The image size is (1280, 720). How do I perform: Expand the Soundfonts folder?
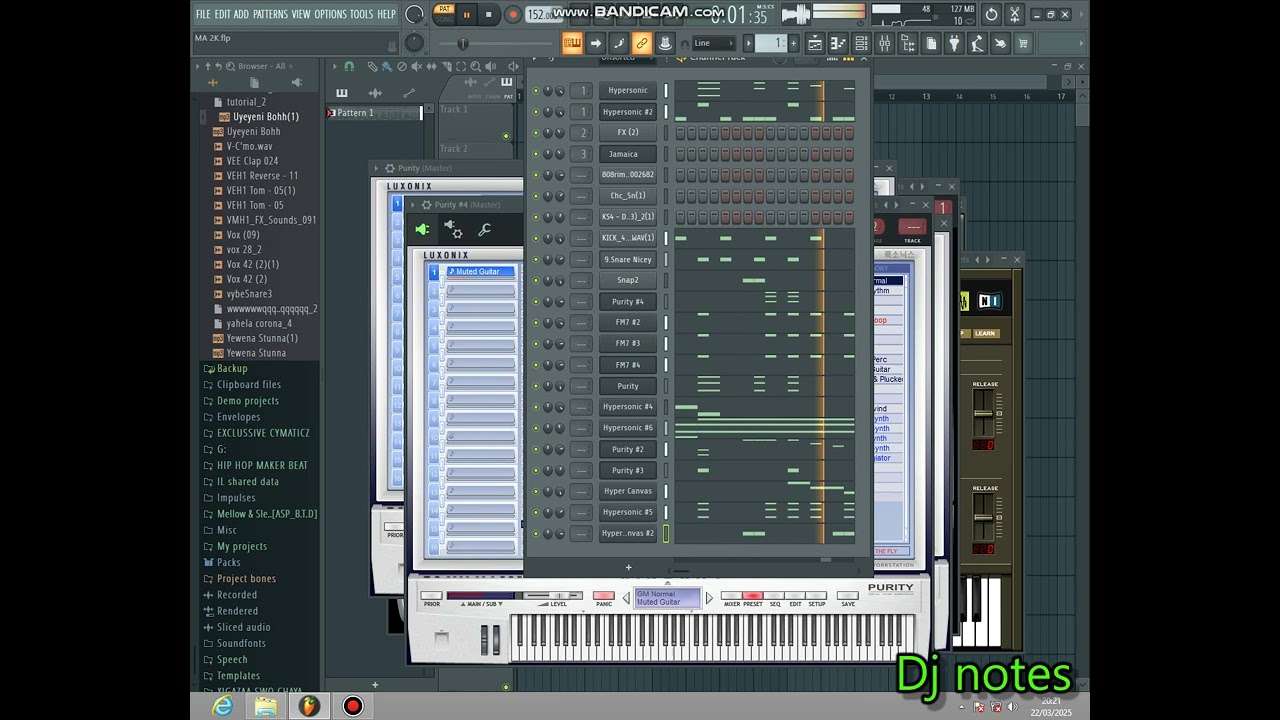[241, 643]
